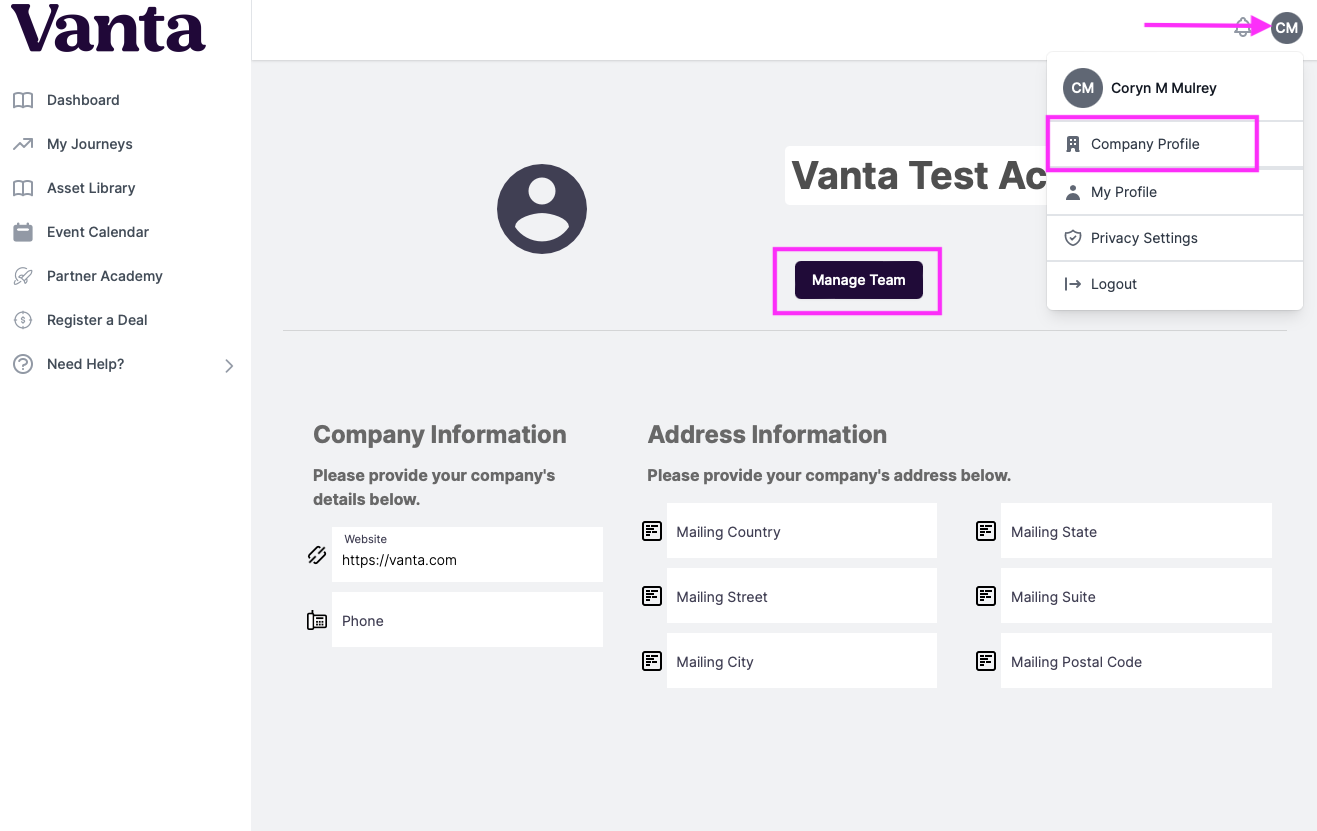This screenshot has height=831, width=1317.
Task: Go to My Journeys
Action: (x=90, y=144)
